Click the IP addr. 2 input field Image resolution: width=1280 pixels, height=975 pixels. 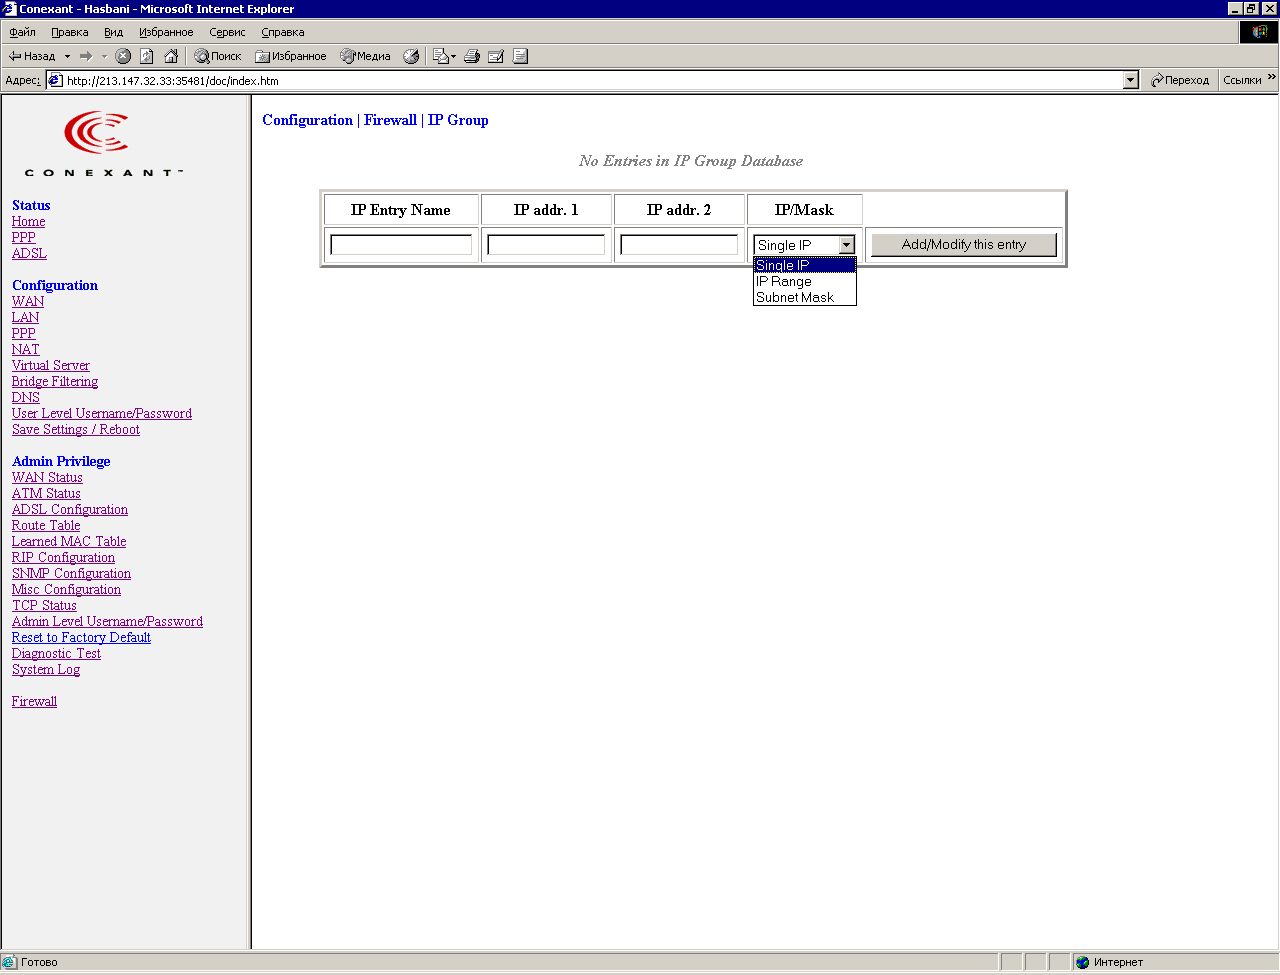tap(679, 245)
